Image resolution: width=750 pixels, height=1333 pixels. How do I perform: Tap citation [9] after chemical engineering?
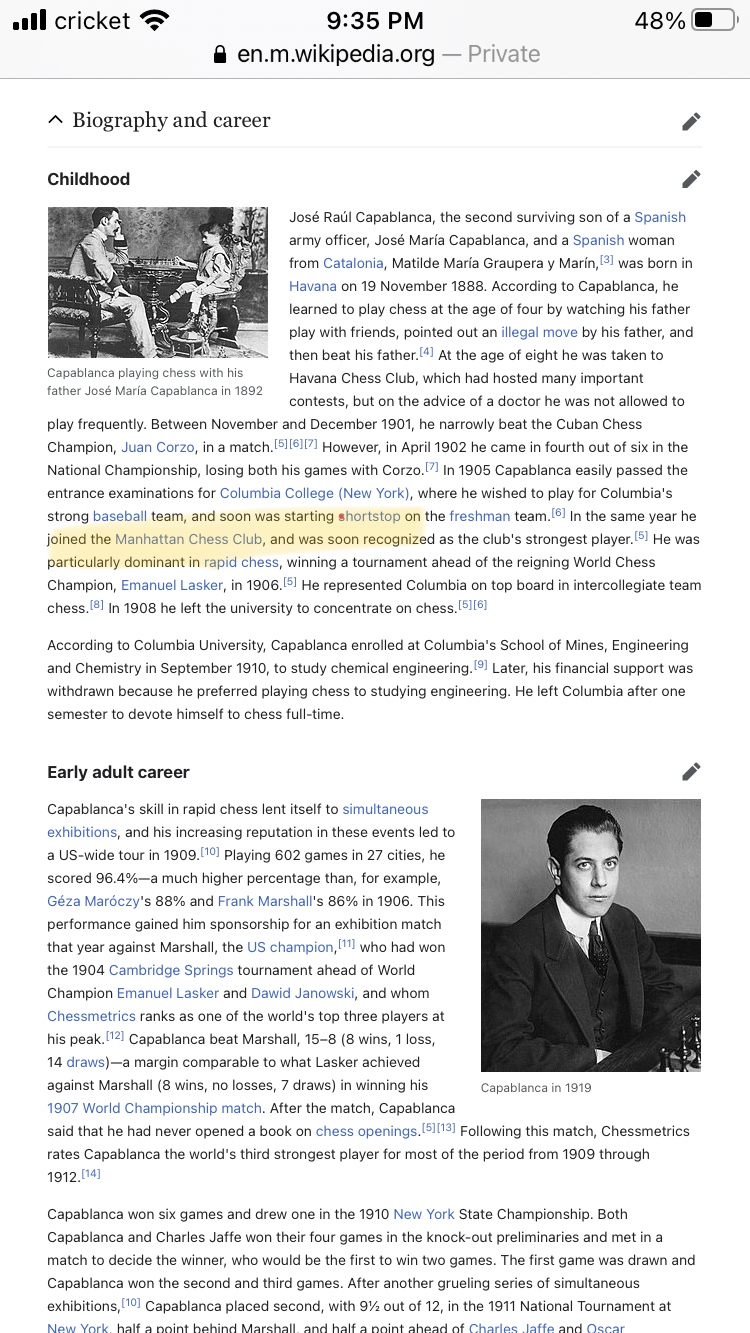(x=480, y=665)
